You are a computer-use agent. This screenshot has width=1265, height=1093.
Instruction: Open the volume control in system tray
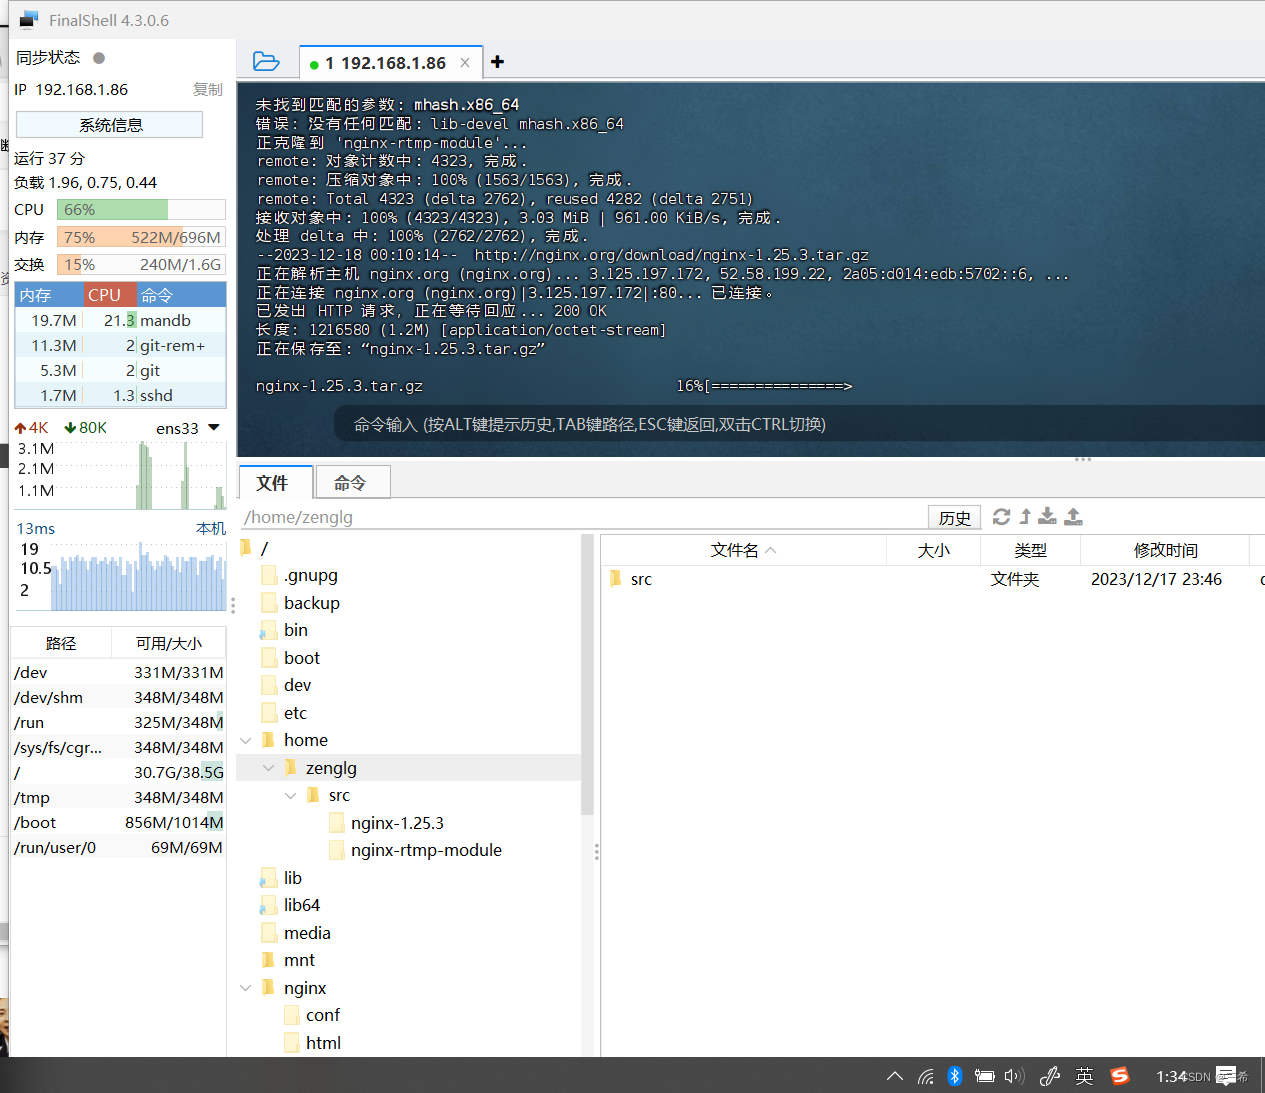tap(1013, 1076)
